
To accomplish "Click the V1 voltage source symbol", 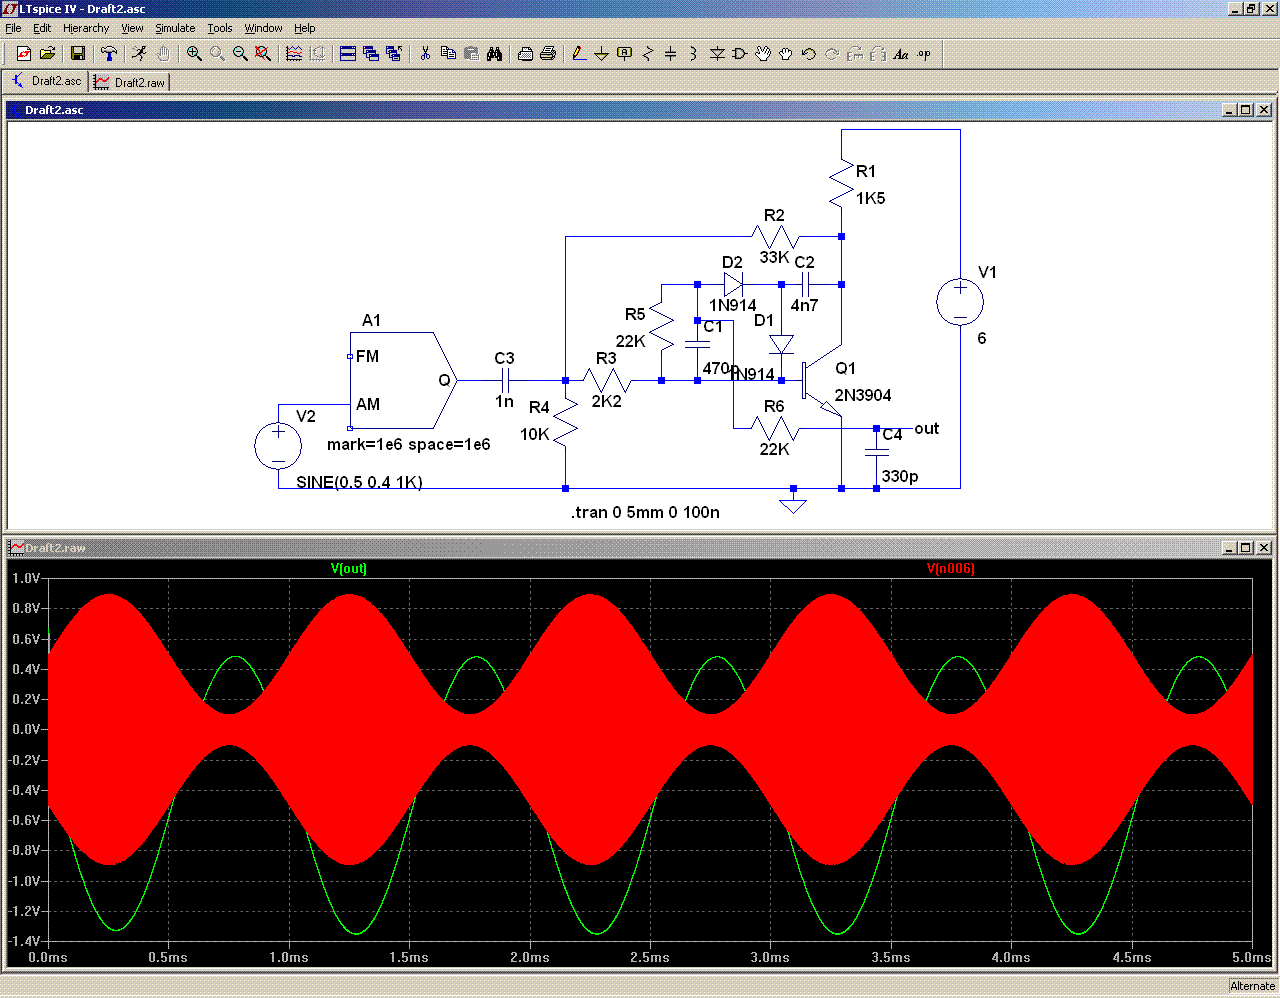I will click(960, 302).
